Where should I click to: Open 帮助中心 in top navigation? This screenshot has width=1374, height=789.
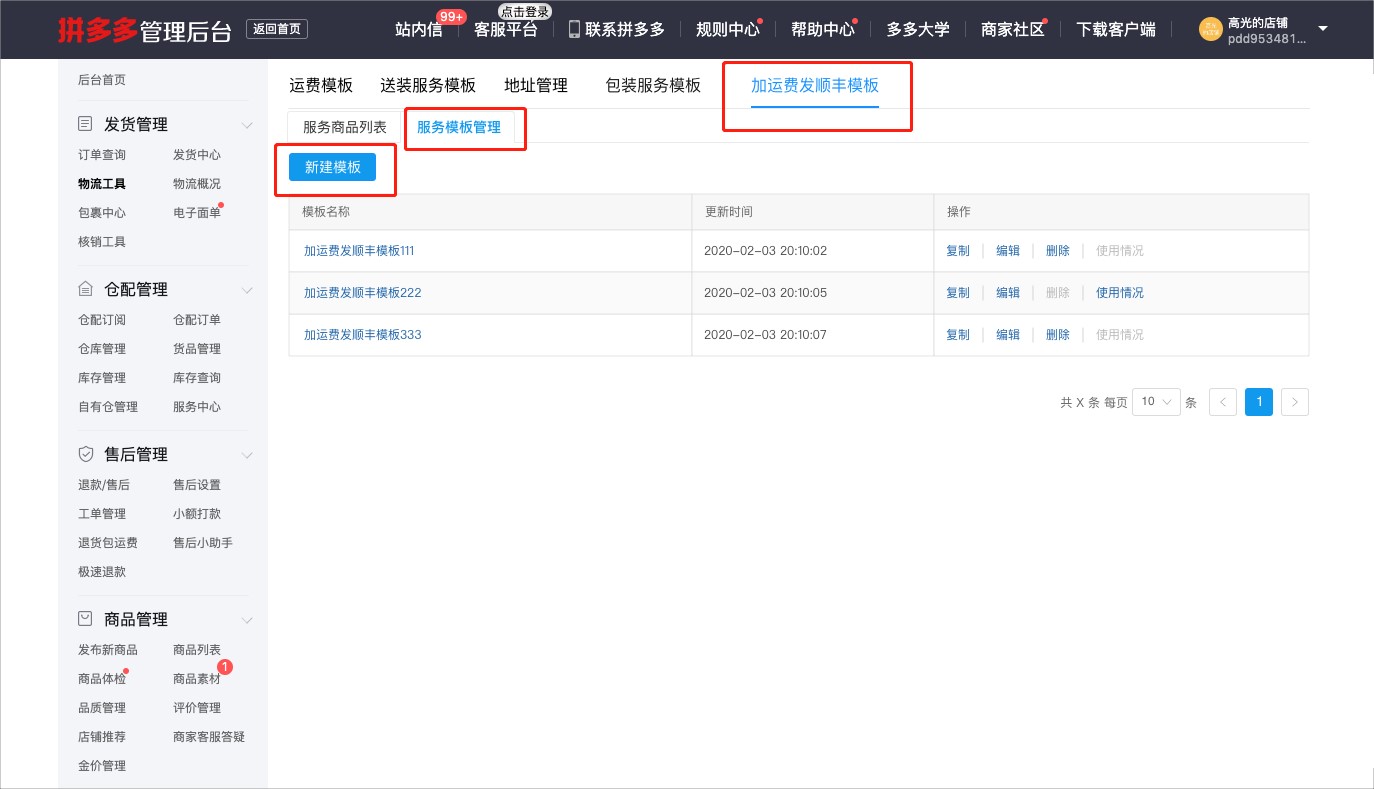tap(823, 30)
